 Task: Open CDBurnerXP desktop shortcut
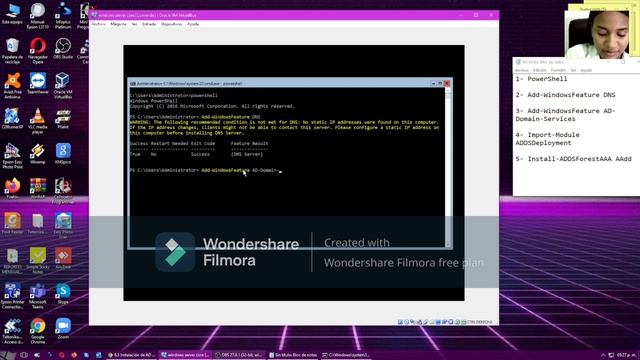[x=12, y=119]
